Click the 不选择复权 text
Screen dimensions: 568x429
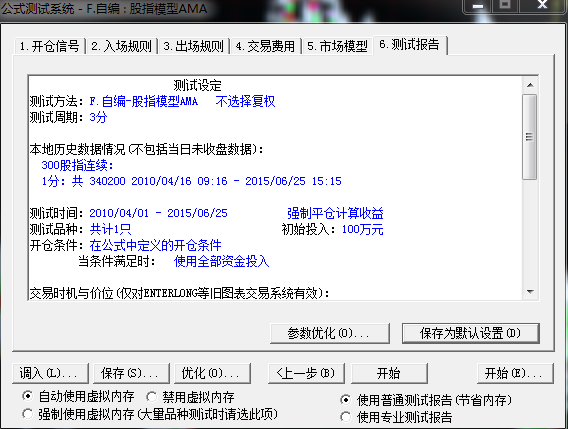[x=246, y=101]
